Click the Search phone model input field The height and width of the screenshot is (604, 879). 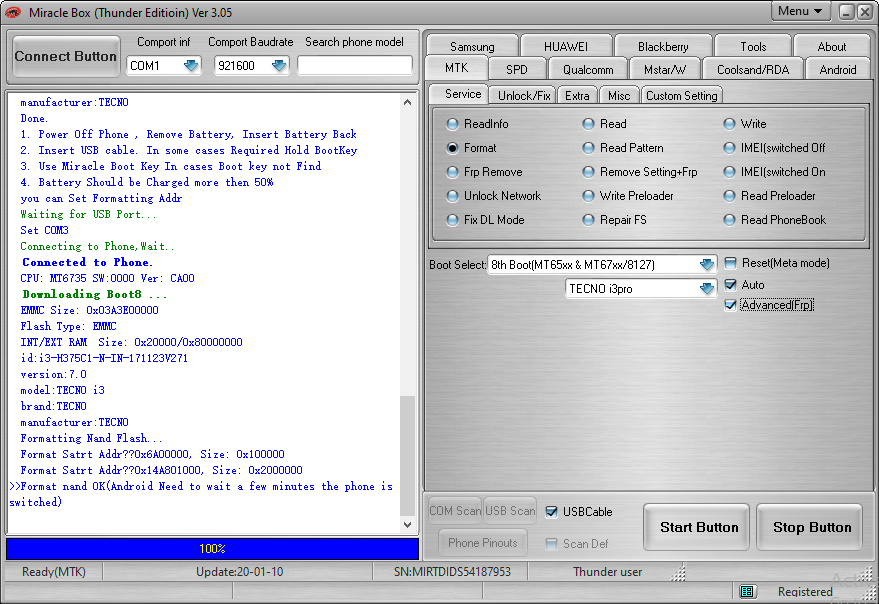tap(355, 66)
